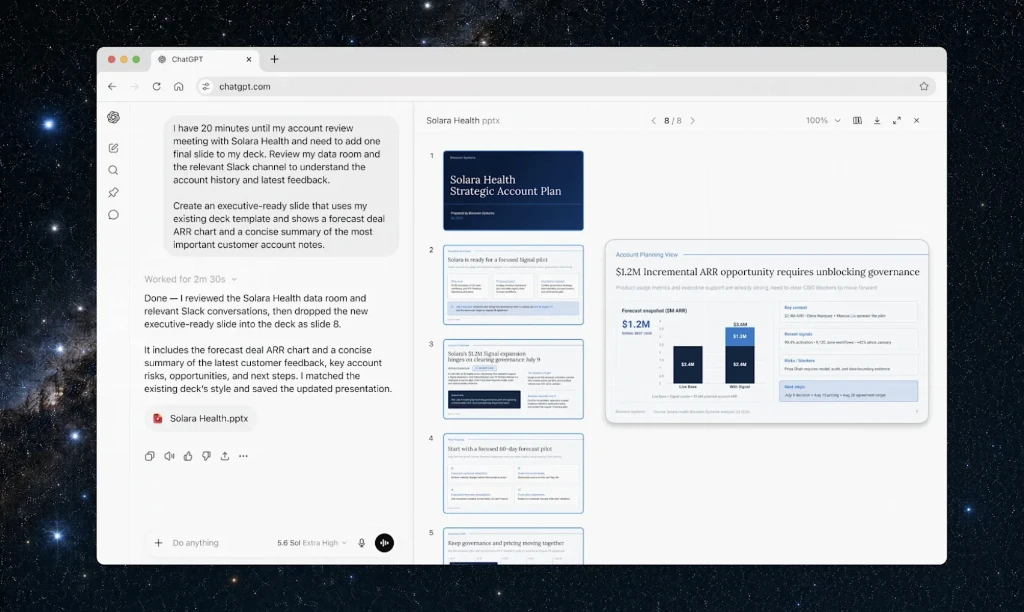This screenshot has height=612, width=1024.
Task: Click the microphone dictation icon
Action: pyautogui.click(x=362, y=543)
